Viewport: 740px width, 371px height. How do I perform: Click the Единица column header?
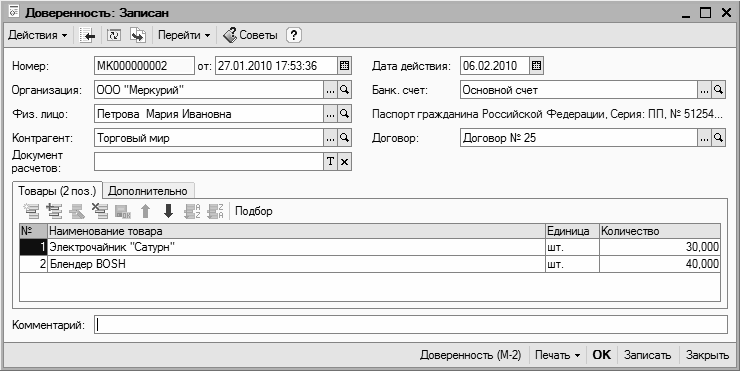point(572,231)
